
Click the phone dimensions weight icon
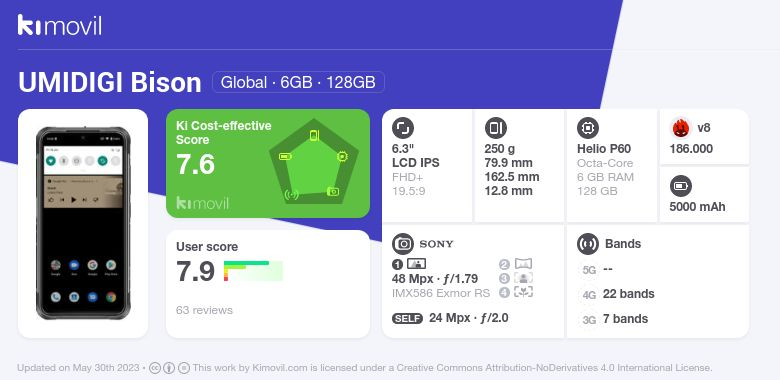495,128
